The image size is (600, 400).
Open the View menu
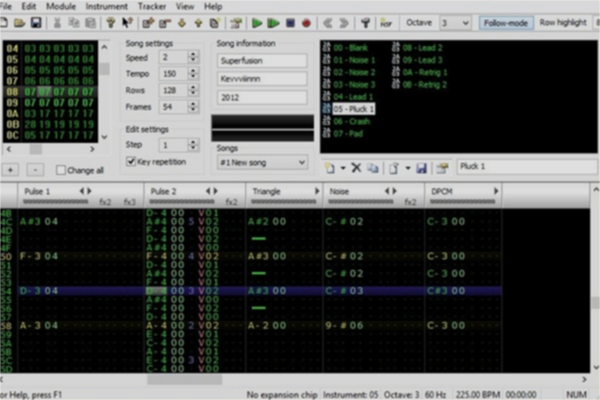point(185,7)
